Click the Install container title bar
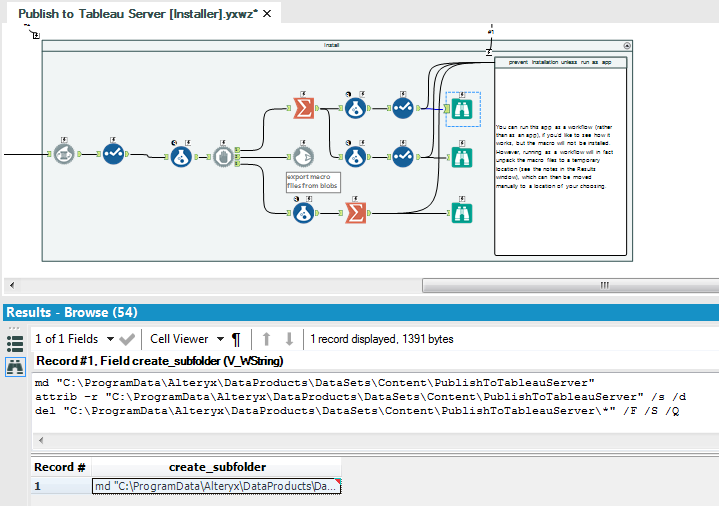This screenshot has height=506, width=719. 332,45
